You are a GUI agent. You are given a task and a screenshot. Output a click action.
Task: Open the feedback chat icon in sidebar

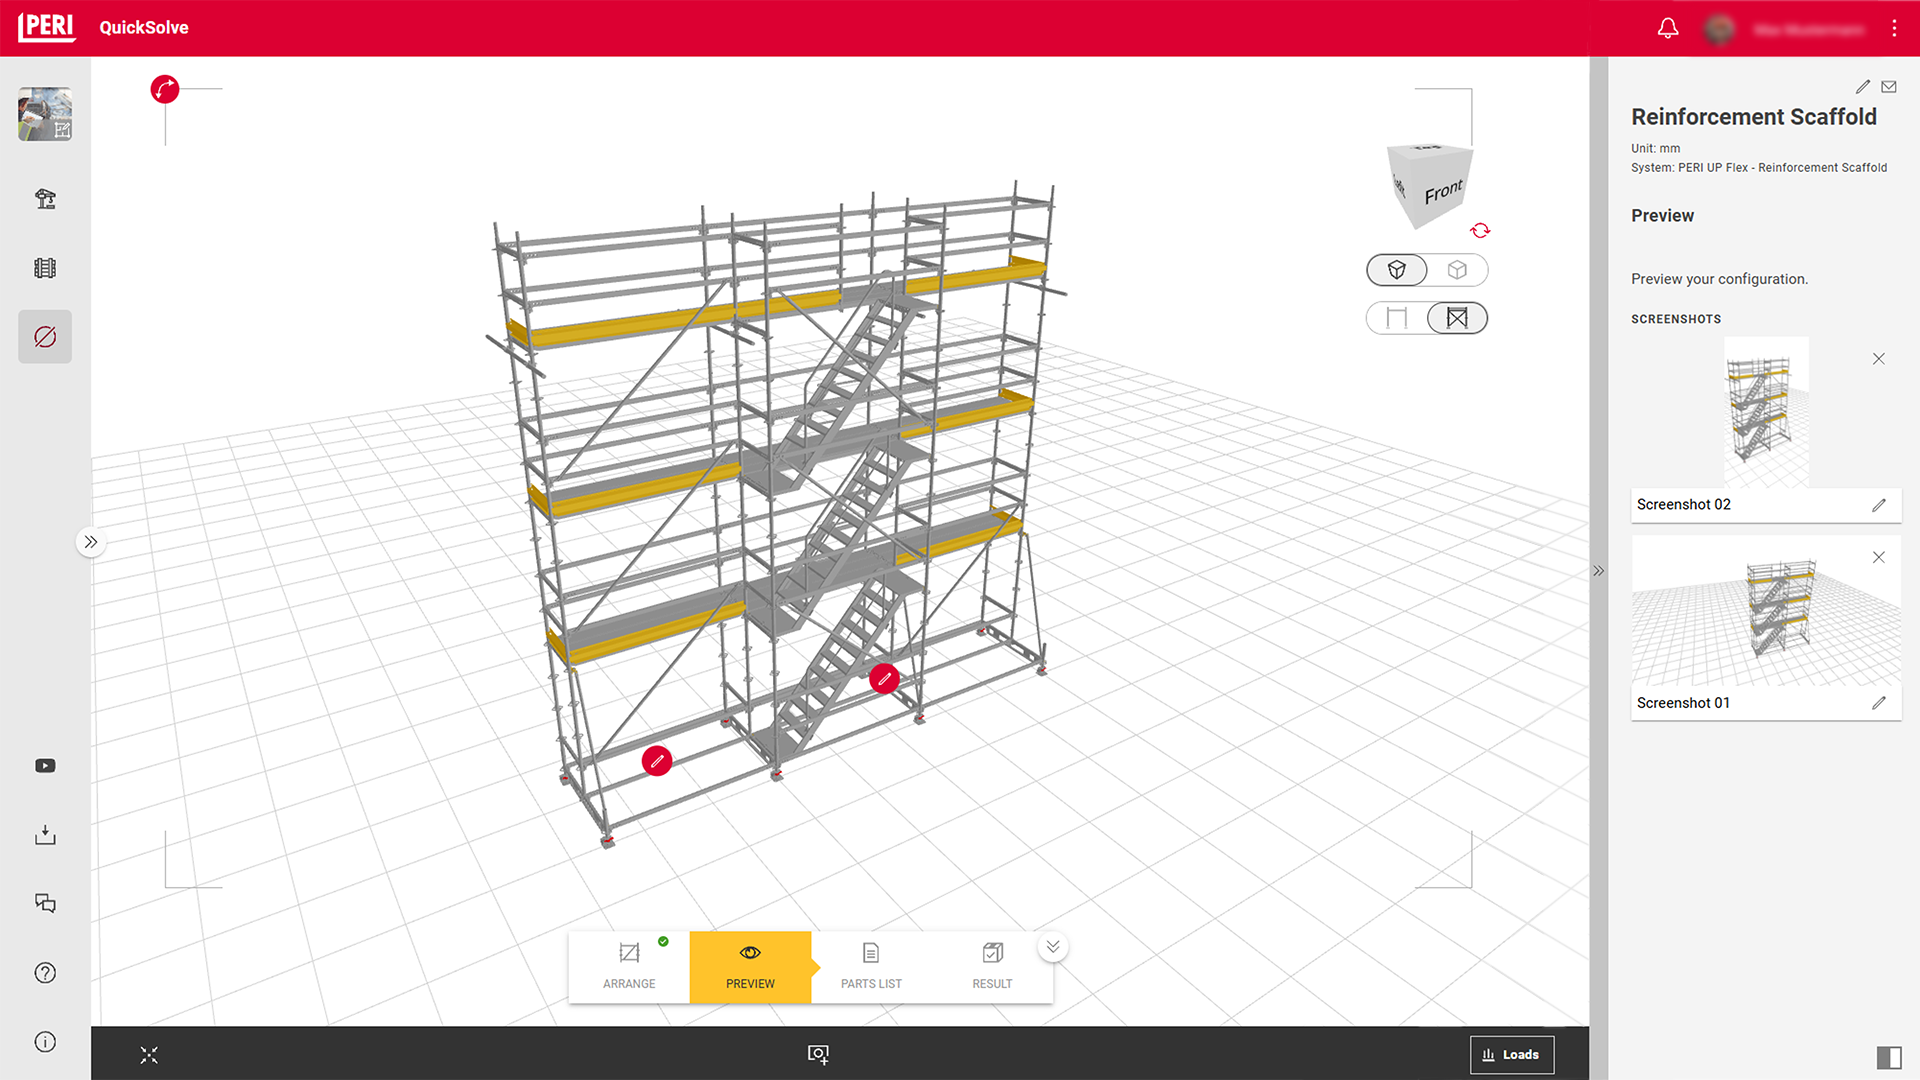tap(45, 903)
